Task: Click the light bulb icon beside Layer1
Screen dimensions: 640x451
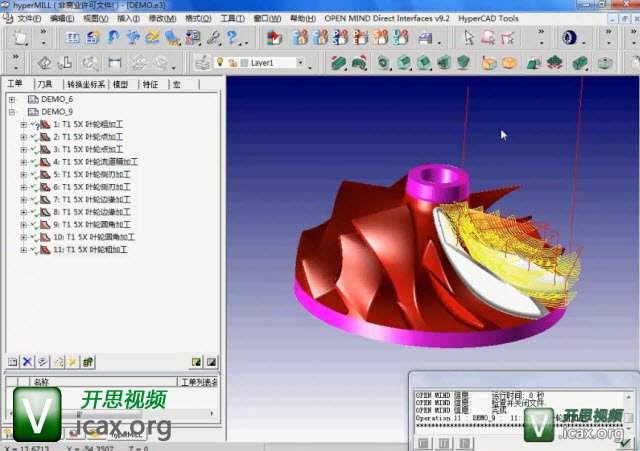Action: (220, 62)
